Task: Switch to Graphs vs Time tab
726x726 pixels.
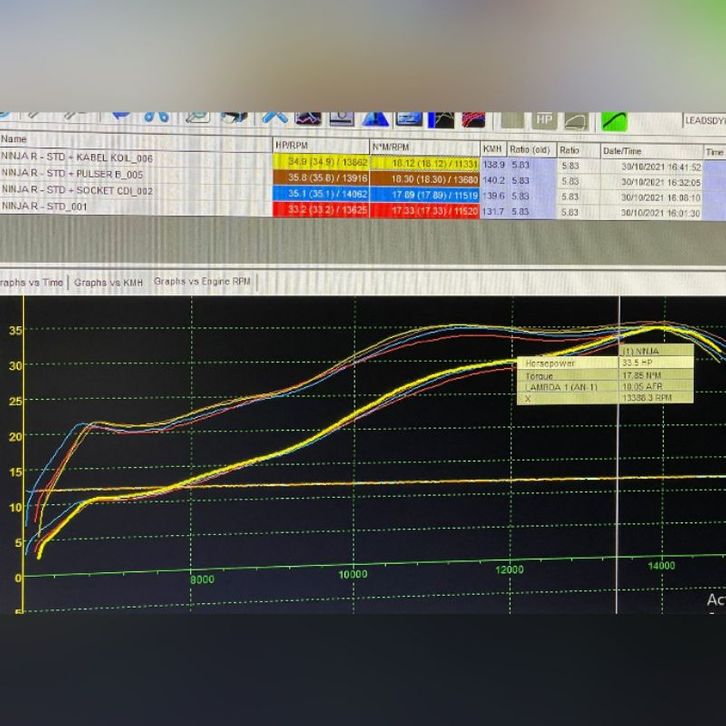Action: point(32,283)
